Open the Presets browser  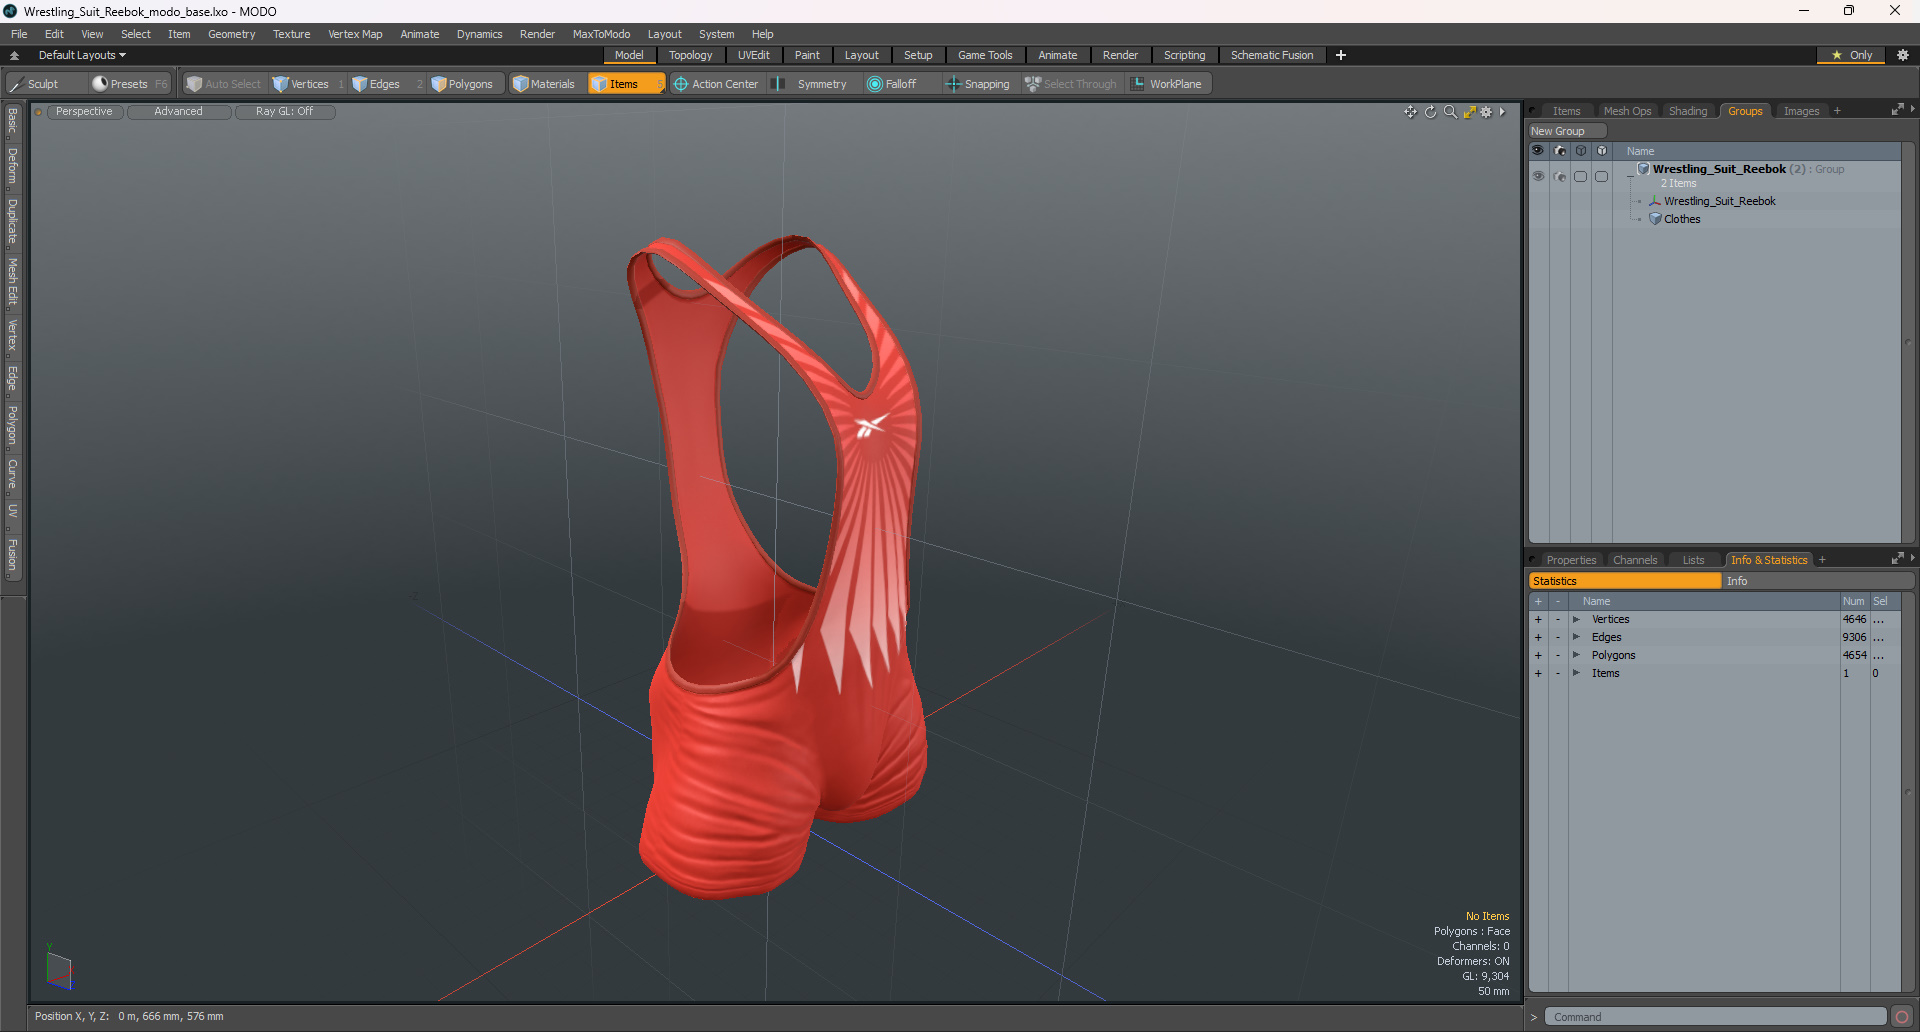[129, 84]
